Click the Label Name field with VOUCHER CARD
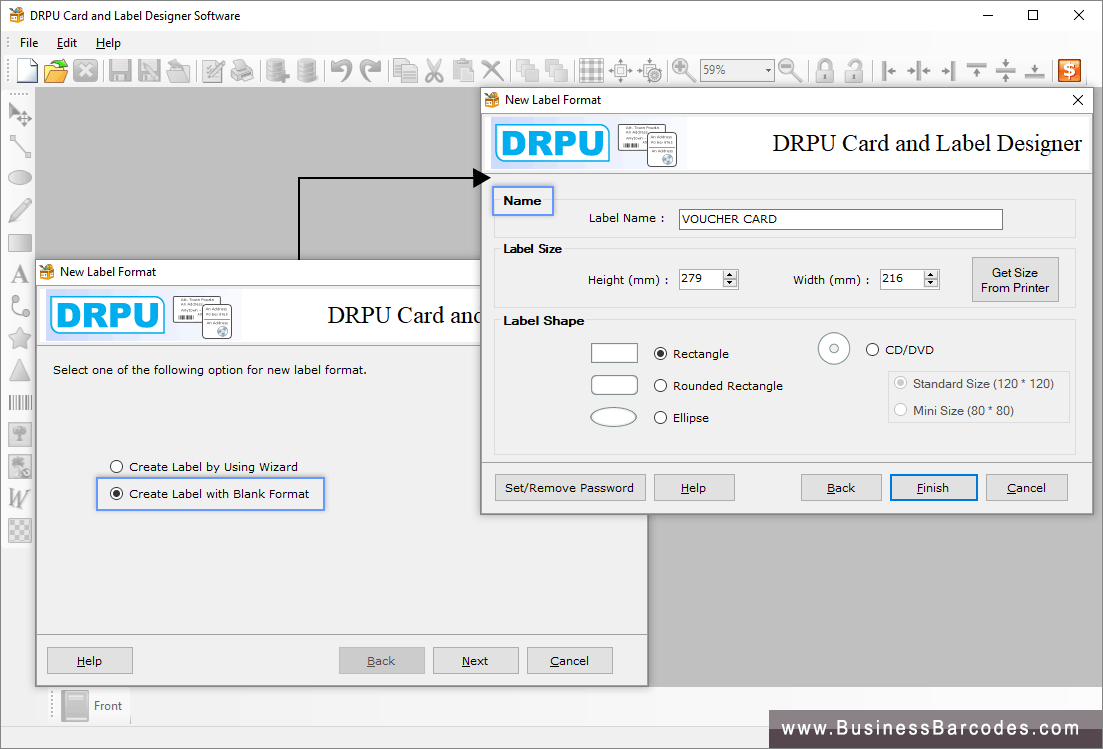This screenshot has height=749, width=1103. tap(841, 219)
